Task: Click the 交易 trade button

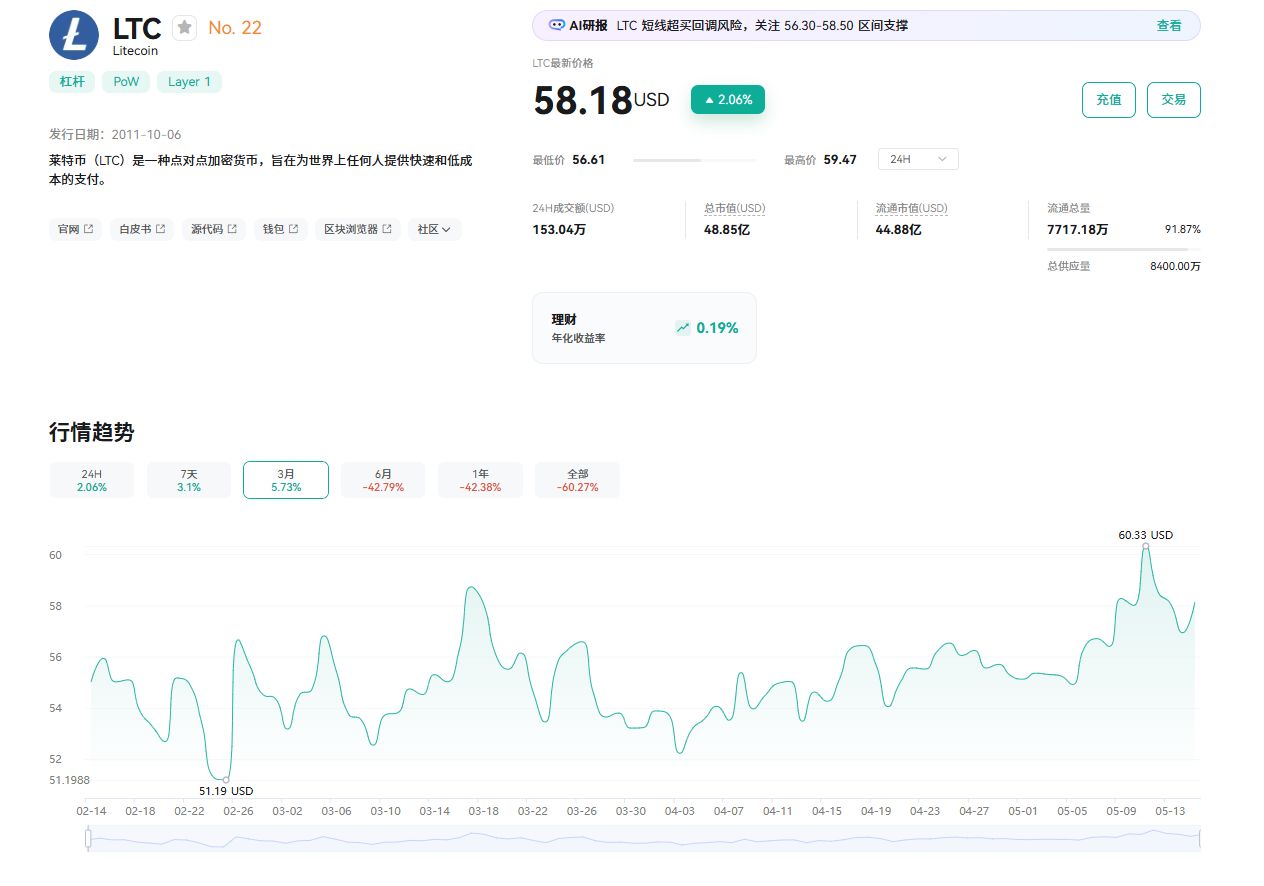Action: 1174,100
